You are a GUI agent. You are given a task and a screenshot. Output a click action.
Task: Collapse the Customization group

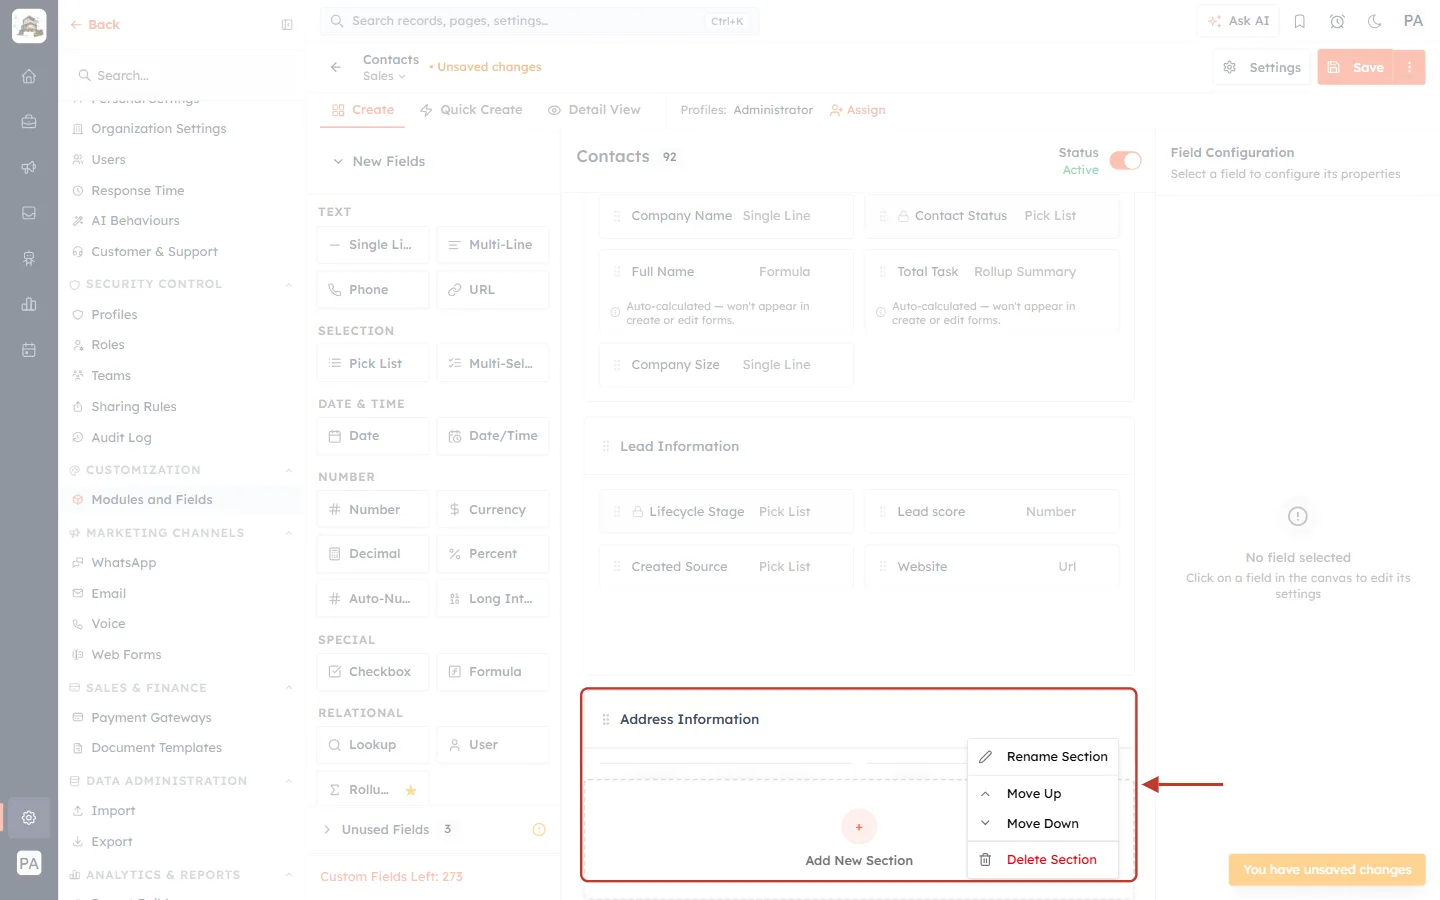click(x=288, y=470)
